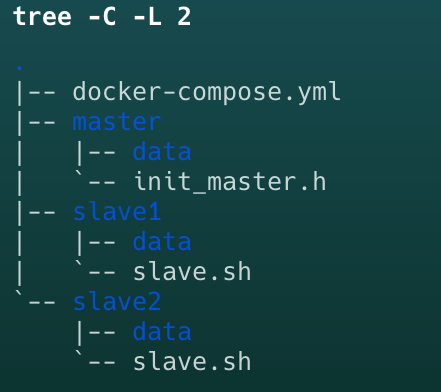
Task: Click the blue root dot directory
Action: click(x=20, y=68)
